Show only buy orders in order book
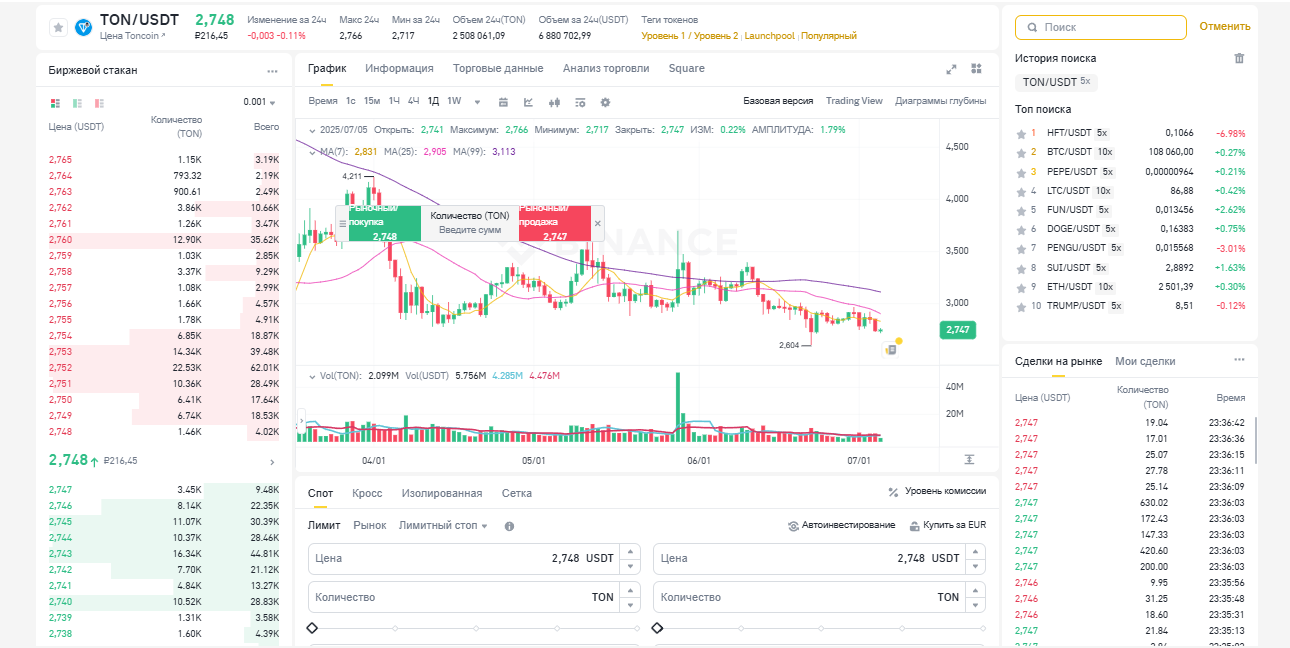 (77, 103)
